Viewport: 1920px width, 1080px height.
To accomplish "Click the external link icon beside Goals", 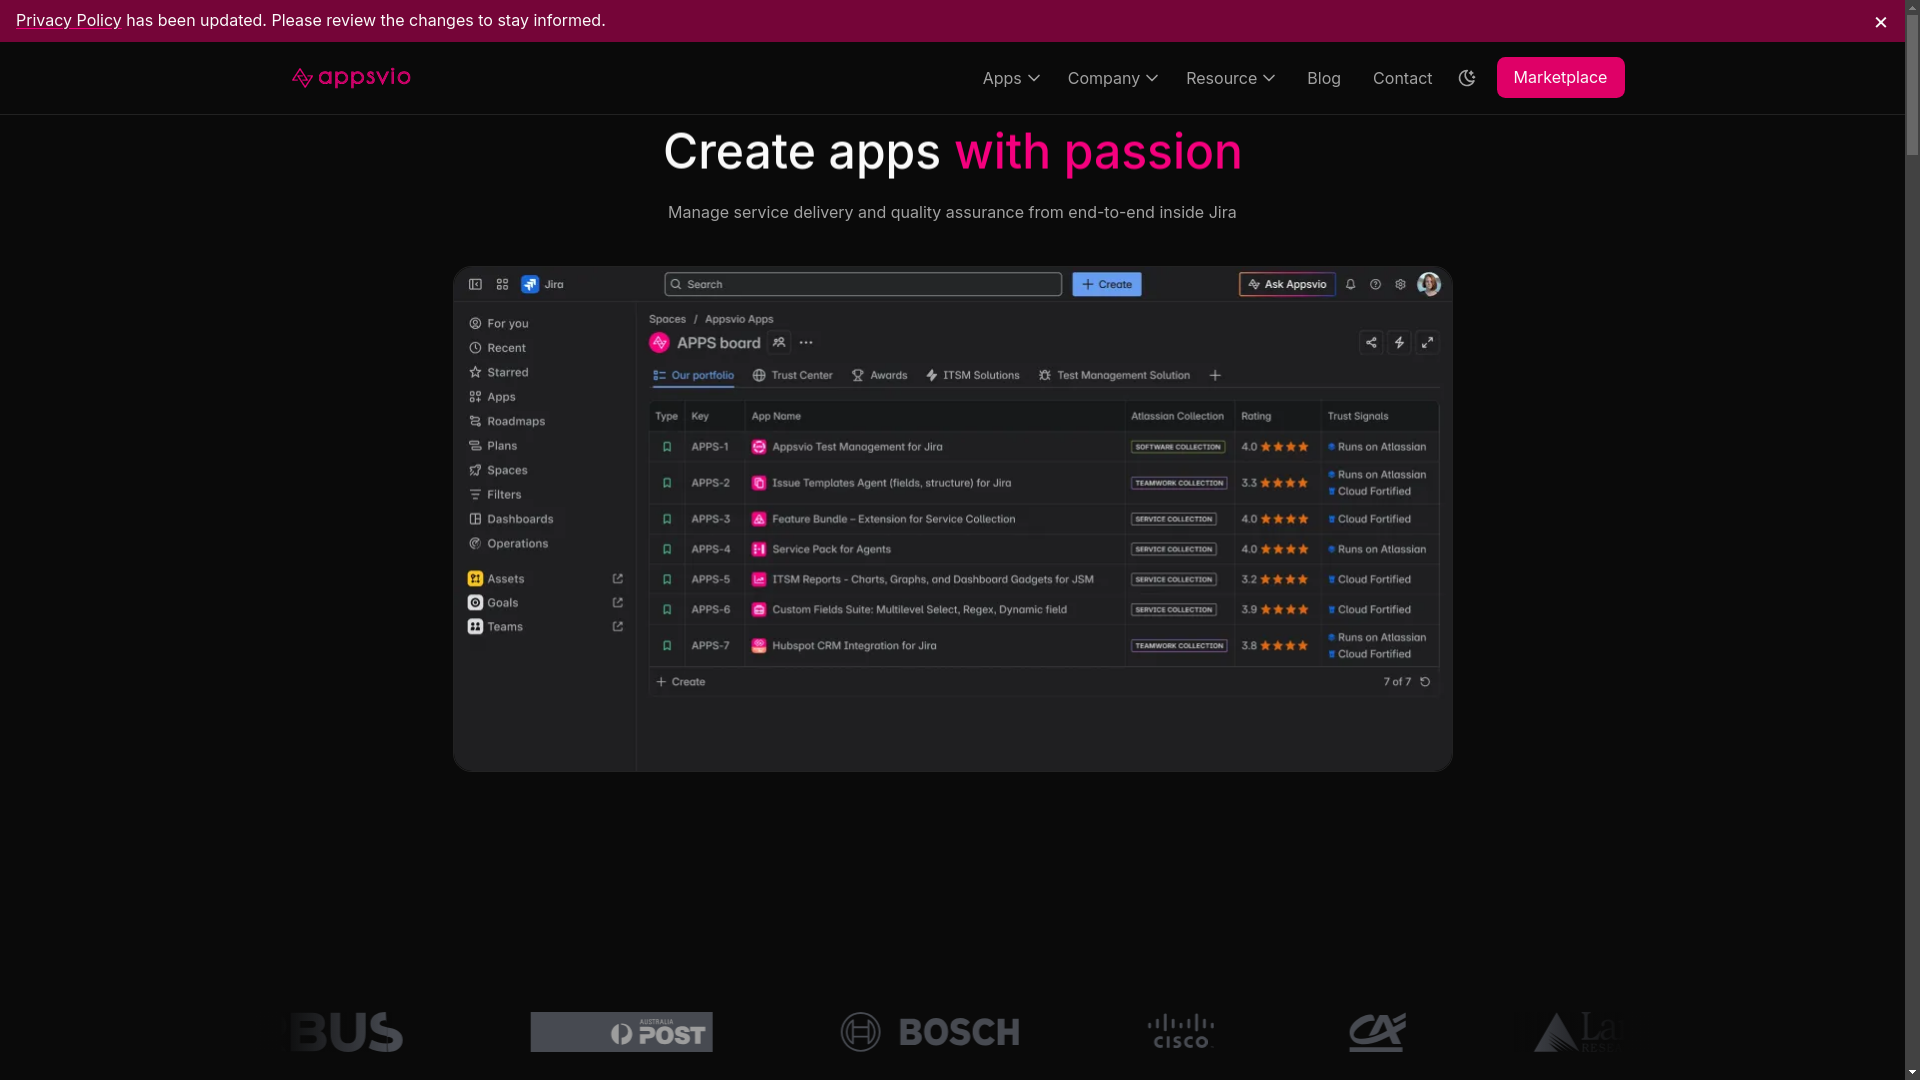I will click(617, 603).
